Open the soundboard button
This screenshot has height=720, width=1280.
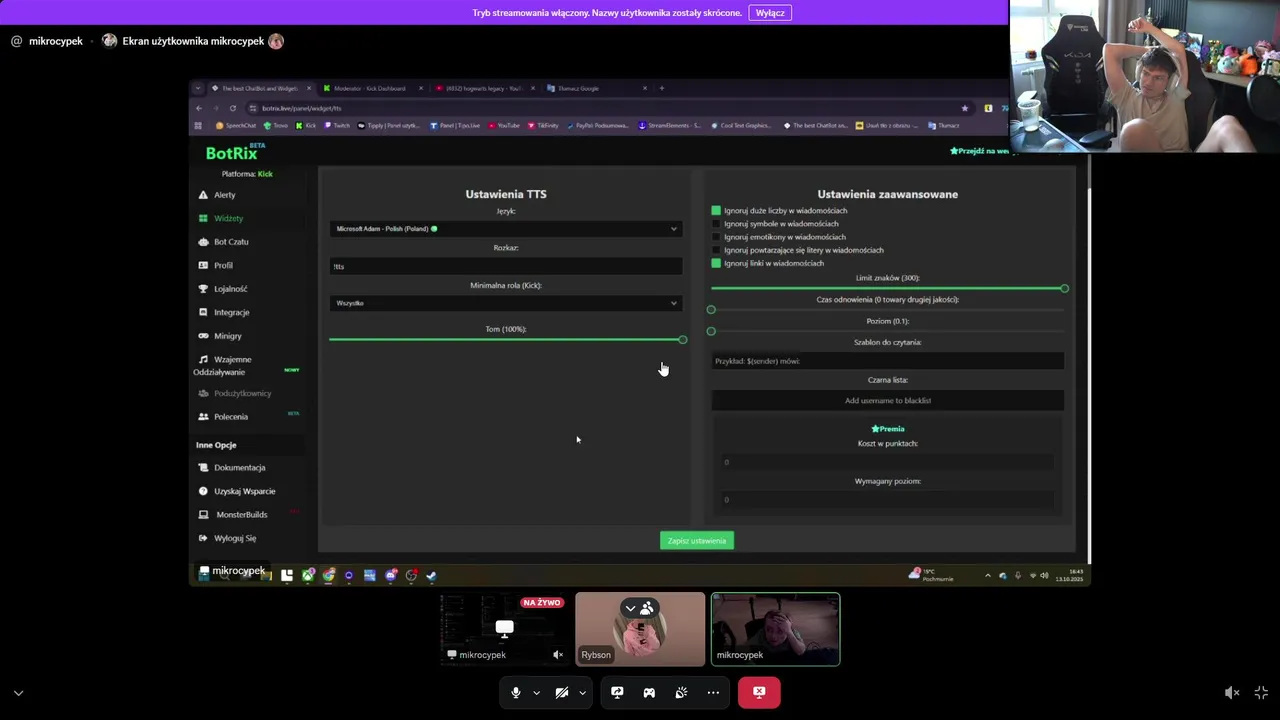681,692
